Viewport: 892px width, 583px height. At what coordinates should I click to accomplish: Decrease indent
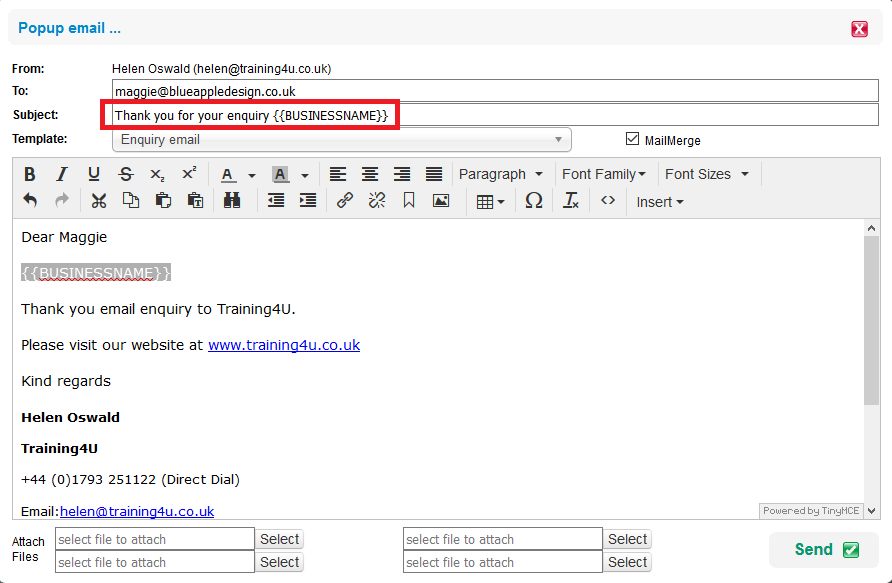click(x=276, y=201)
